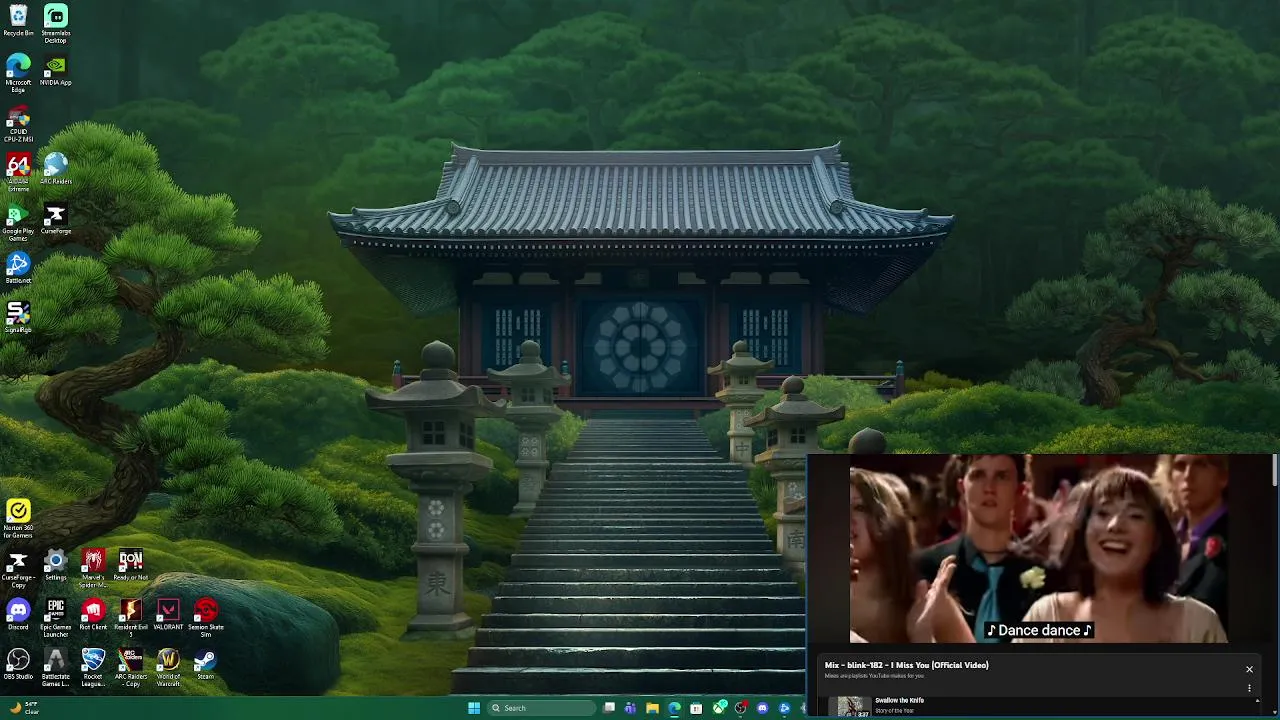Select the Resident Evil 5 icon
Image resolution: width=1280 pixels, height=720 pixels.
(131, 618)
